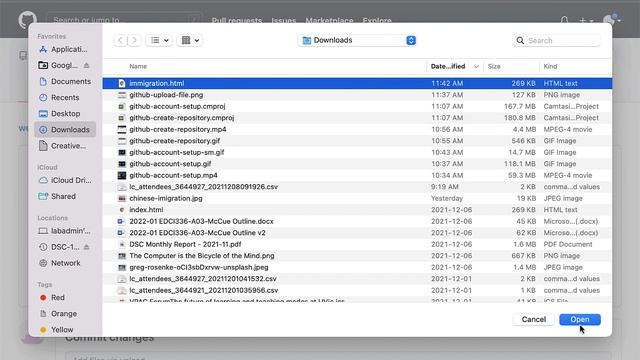Open iCloud Drive in the sidebar
Image resolution: width=640 pixels, height=360 pixels.
[x=65, y=180]
